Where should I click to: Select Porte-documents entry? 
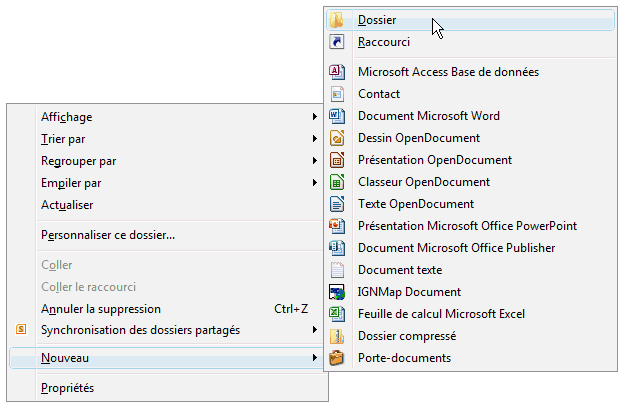coord(470,358)
